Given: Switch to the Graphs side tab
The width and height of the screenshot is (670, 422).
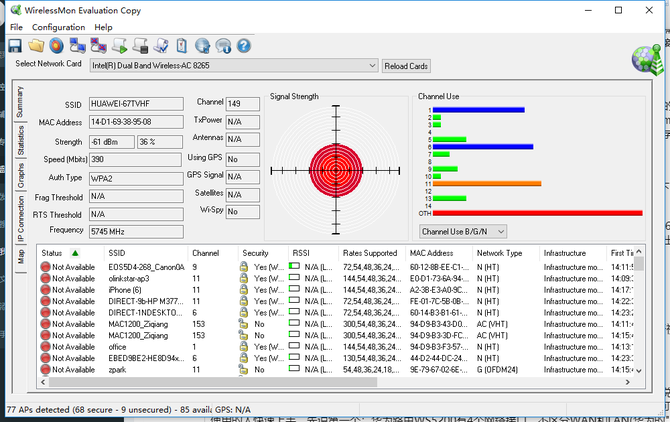Looking at the screenshot, I should click(20, 174).
